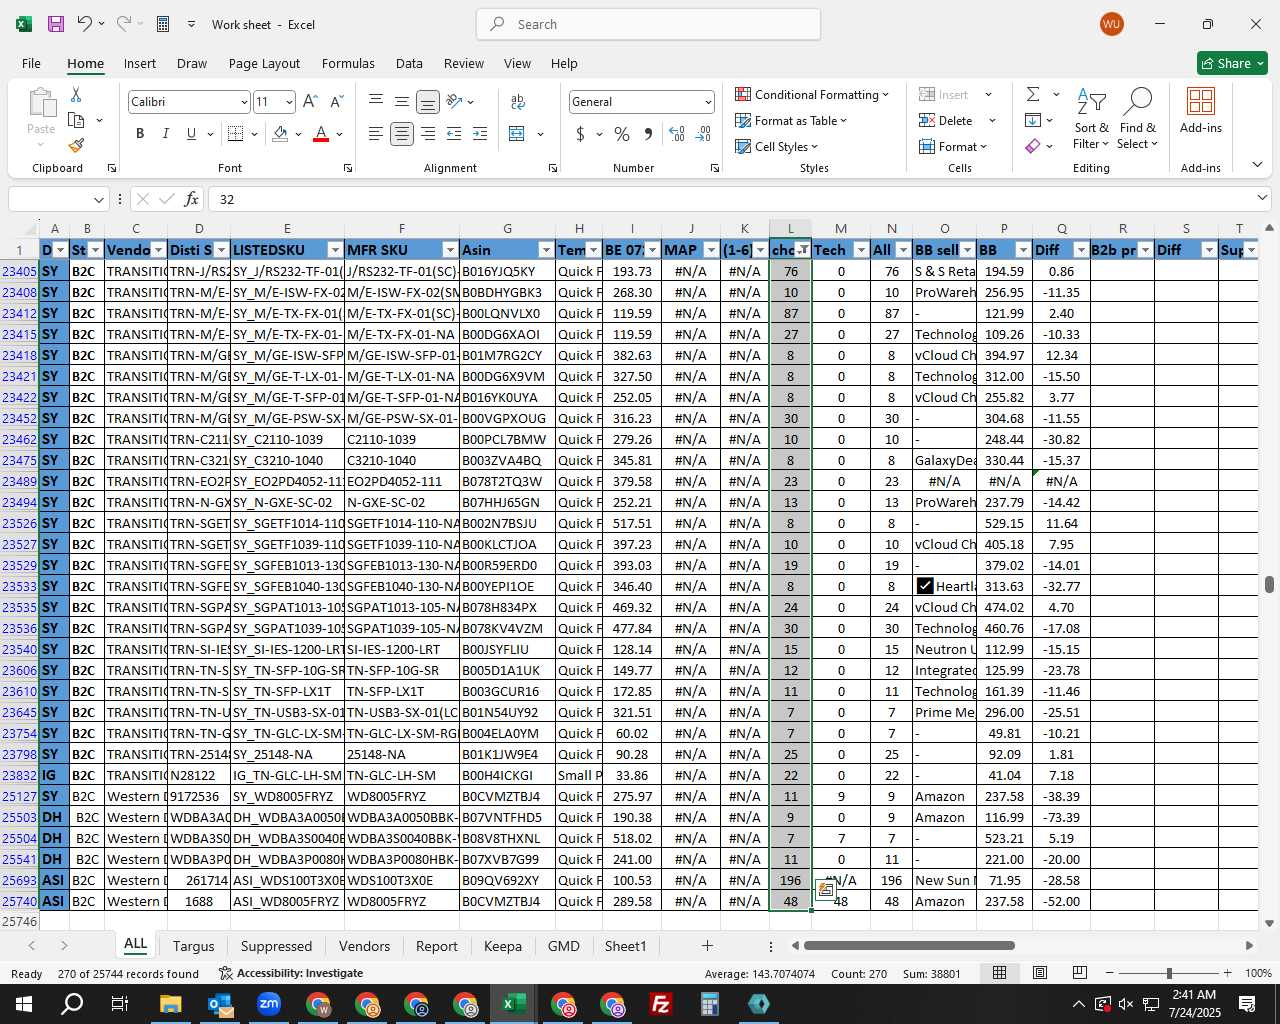Open the Add-ins pane
1280x1024 pixels.
click(x=1201, y=110)
